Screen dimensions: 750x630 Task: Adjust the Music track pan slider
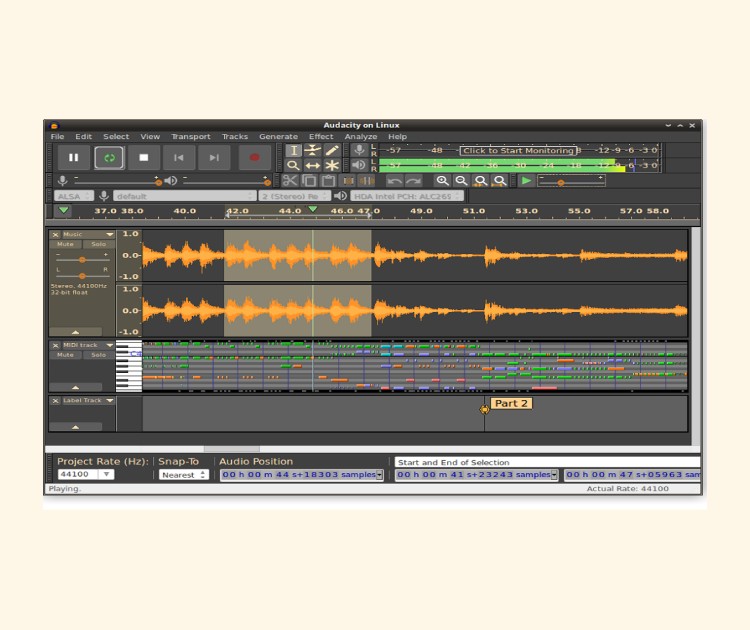[x=82, y=276]
